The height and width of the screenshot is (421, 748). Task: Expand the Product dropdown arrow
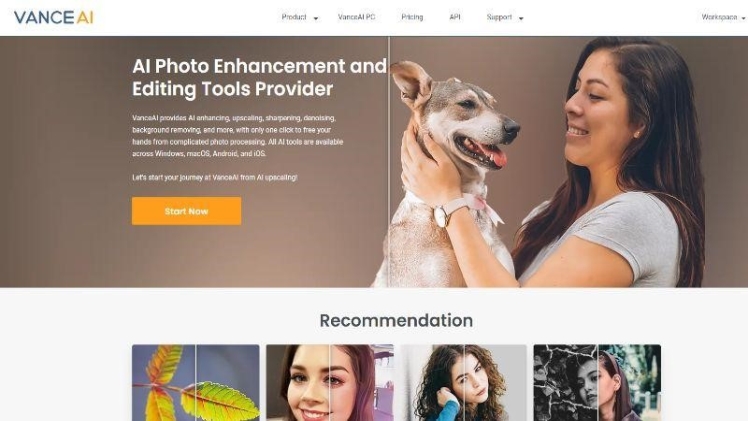315,18
